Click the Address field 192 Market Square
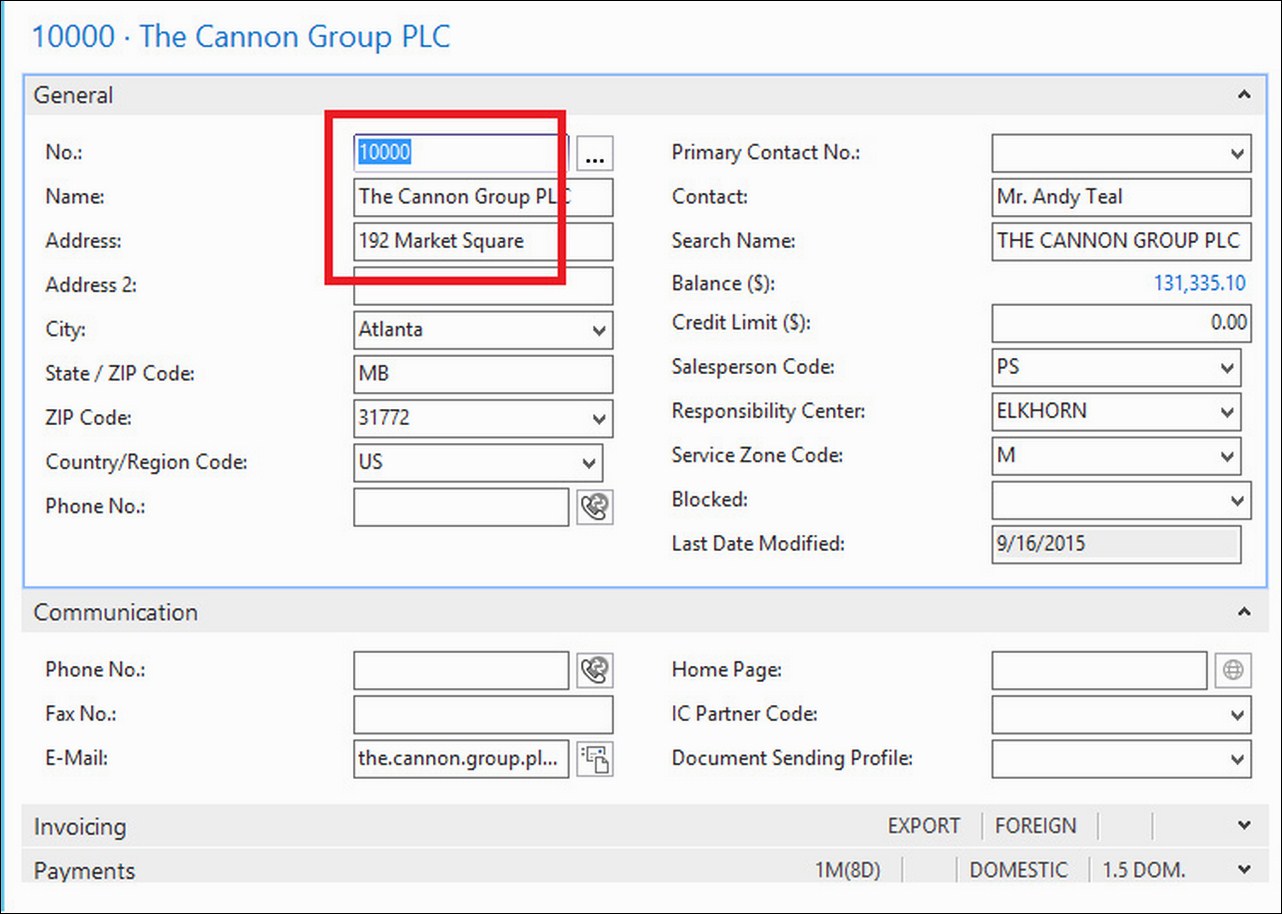Image resolution: width=1282 pixels, height=914 pixels. (x=483, y=241)
